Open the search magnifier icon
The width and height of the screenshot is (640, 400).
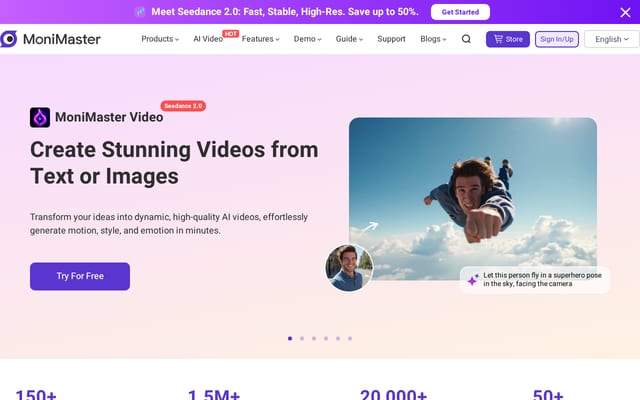(x=466, y=39)
